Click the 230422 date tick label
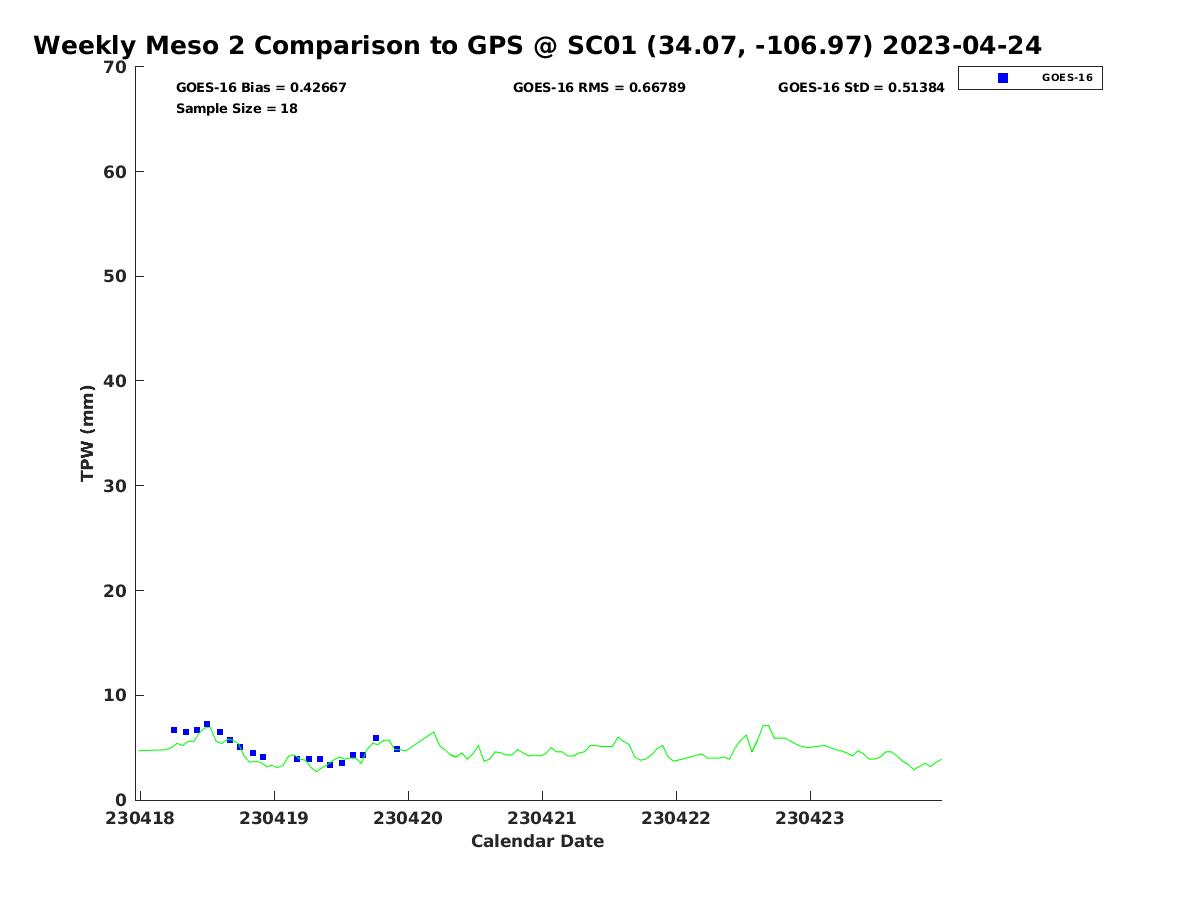 tap(676, 818)
